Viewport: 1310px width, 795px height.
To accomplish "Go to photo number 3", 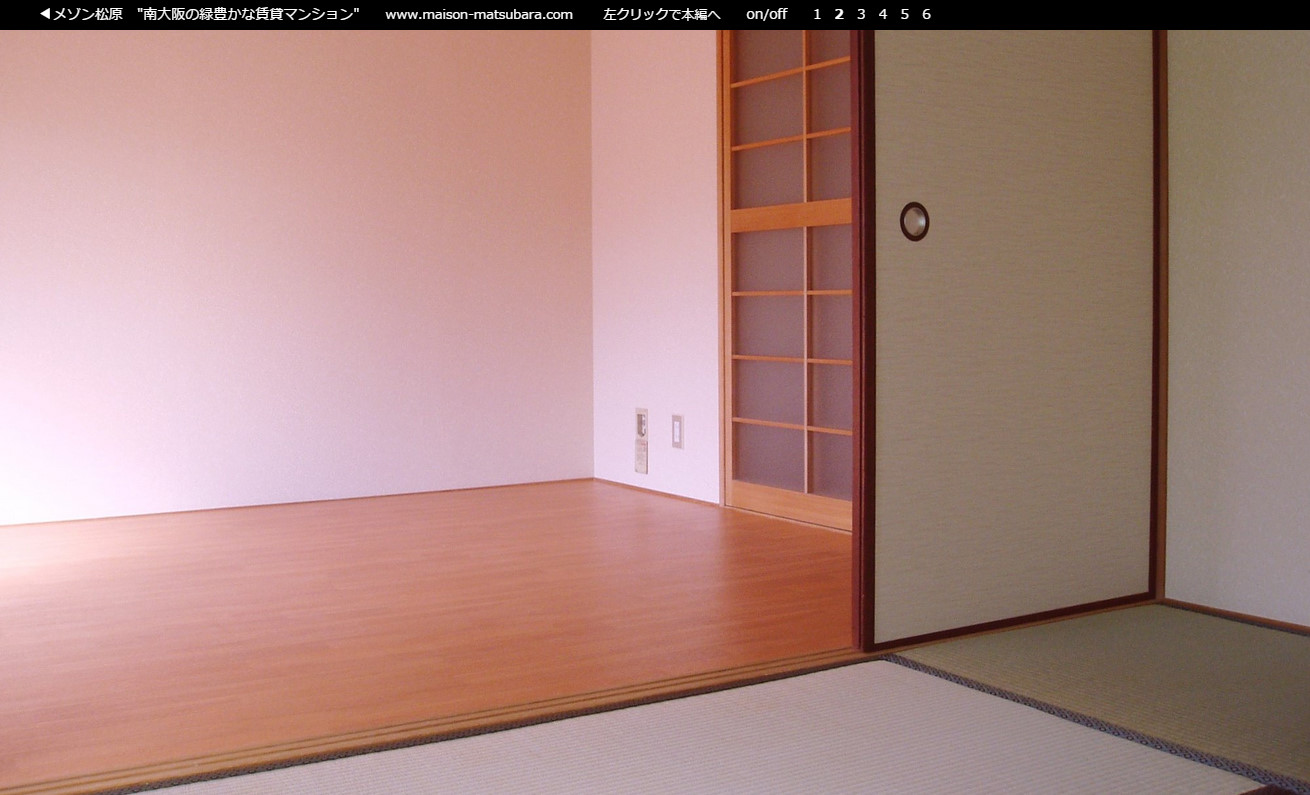I will pos(861,14).
